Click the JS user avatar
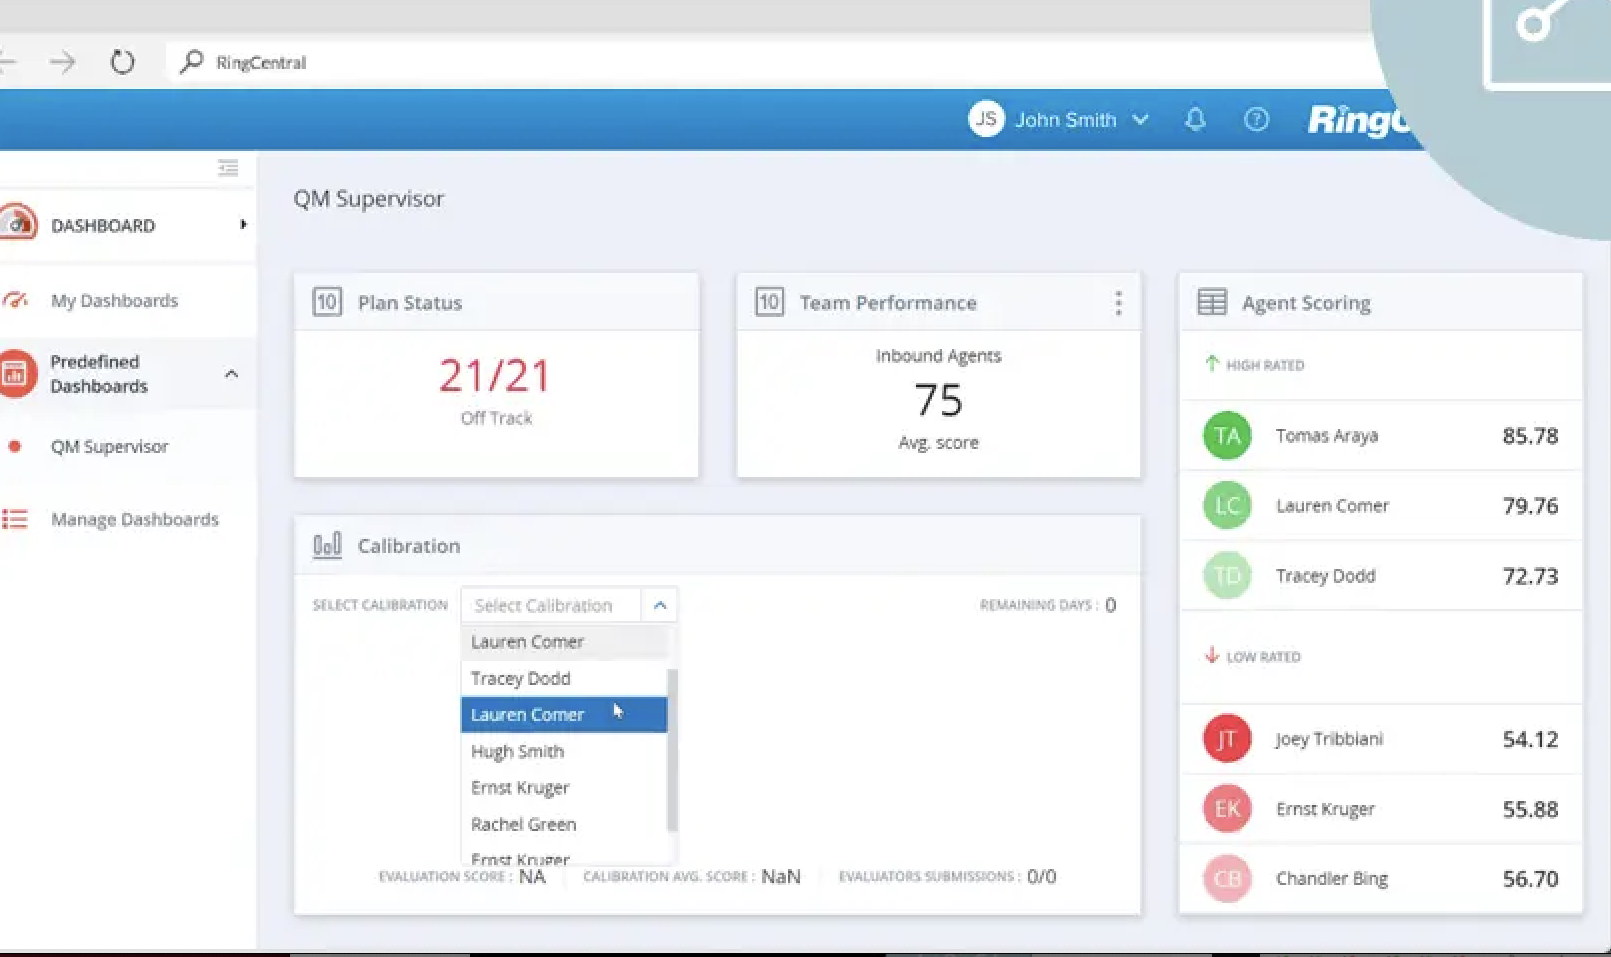 [986, 119]
